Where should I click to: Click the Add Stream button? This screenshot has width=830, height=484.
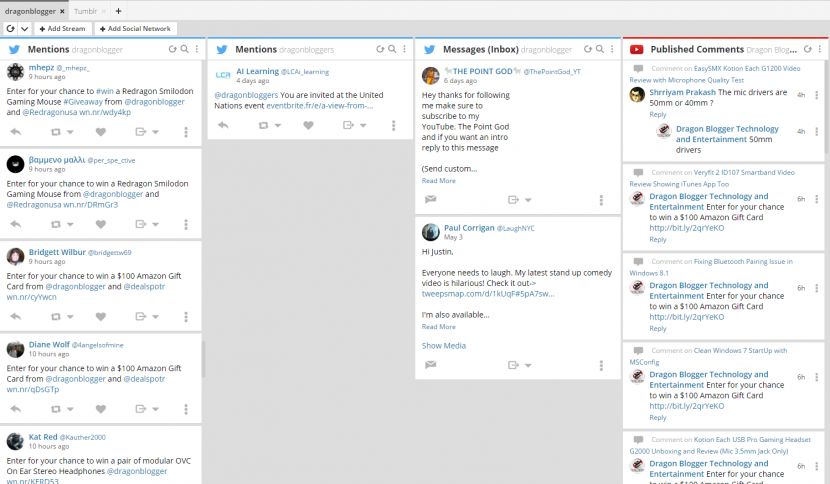point(62,29)
